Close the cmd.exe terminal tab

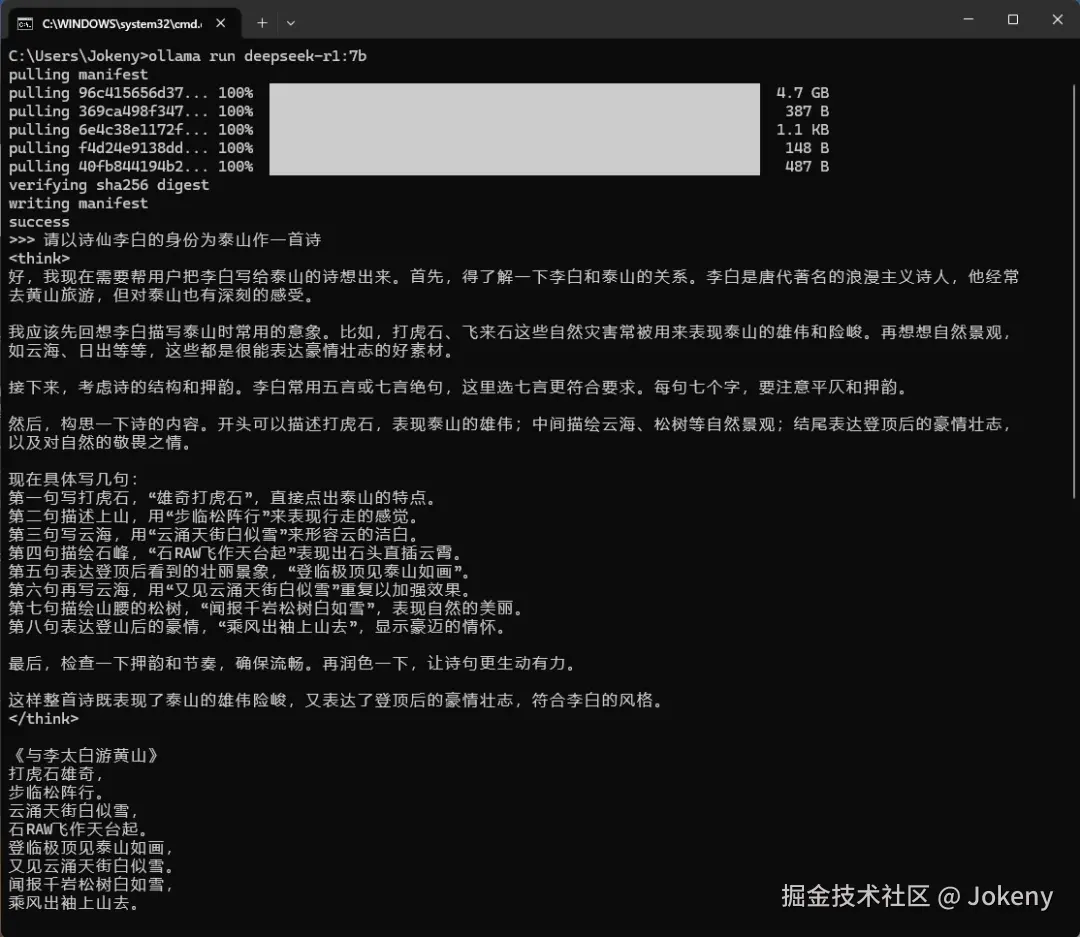click(220, 23)
